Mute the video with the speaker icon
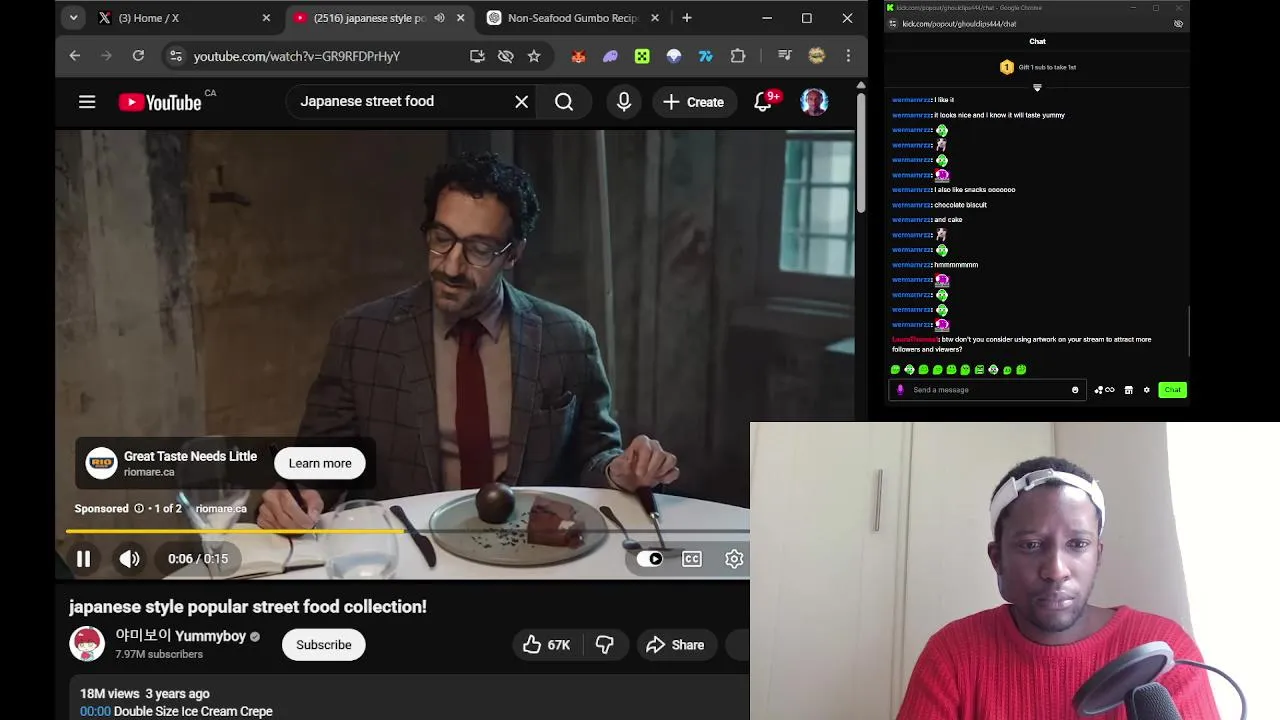Image resolution: width=1280 pixels, height=720 pixels. click(130, 559)
